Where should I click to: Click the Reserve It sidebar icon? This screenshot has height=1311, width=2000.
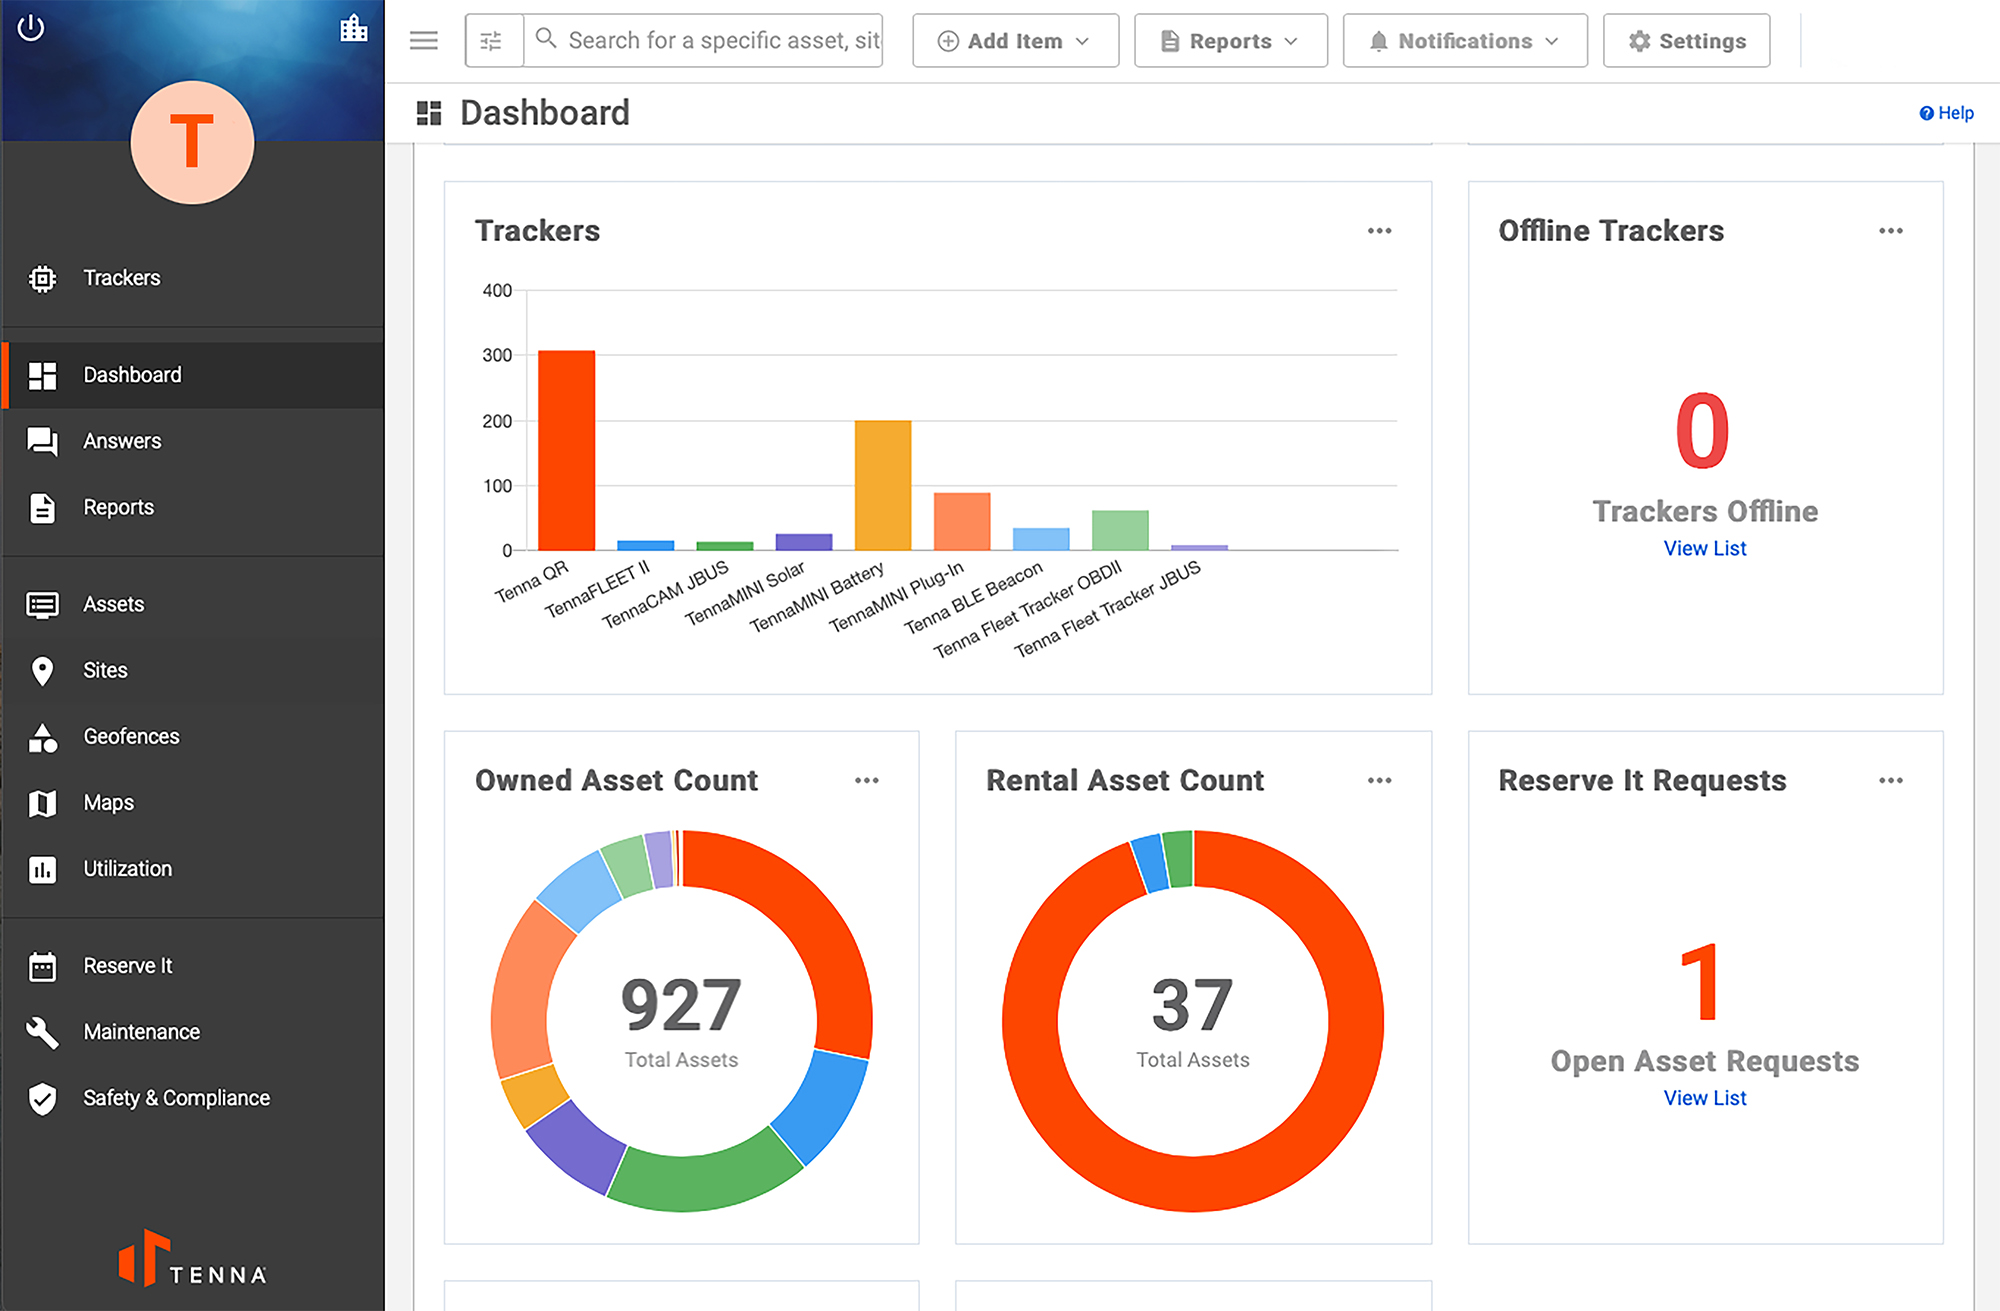41,964
